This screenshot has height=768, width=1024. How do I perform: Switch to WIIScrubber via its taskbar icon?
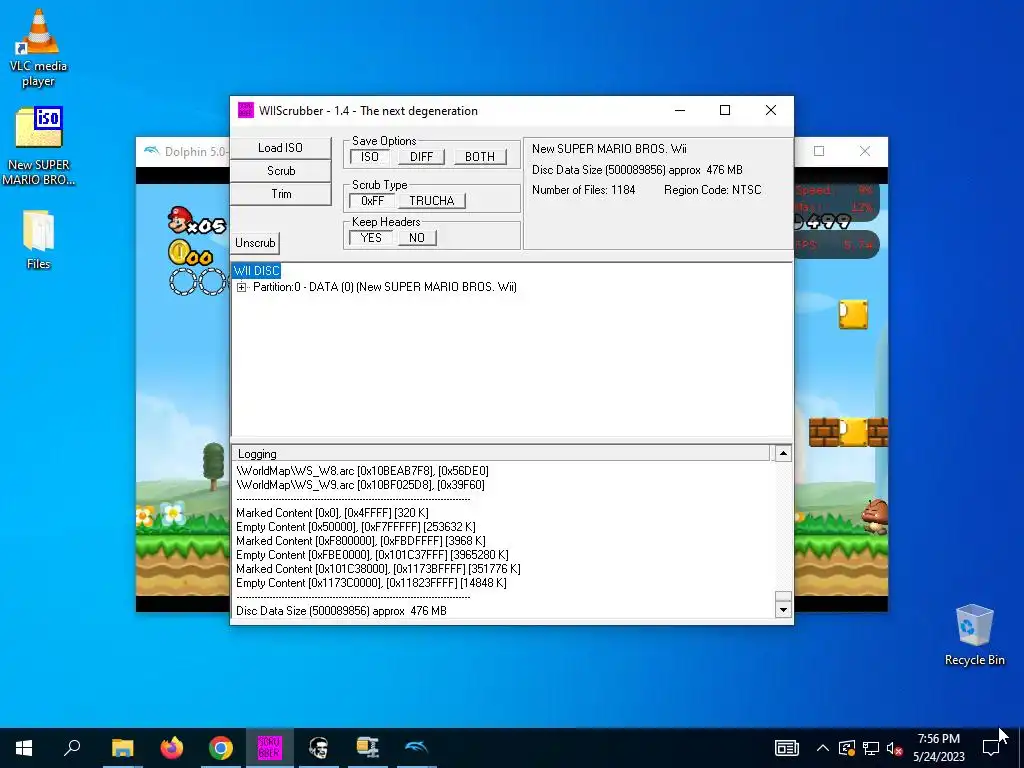pyautogui.click(x=269, y=748)
